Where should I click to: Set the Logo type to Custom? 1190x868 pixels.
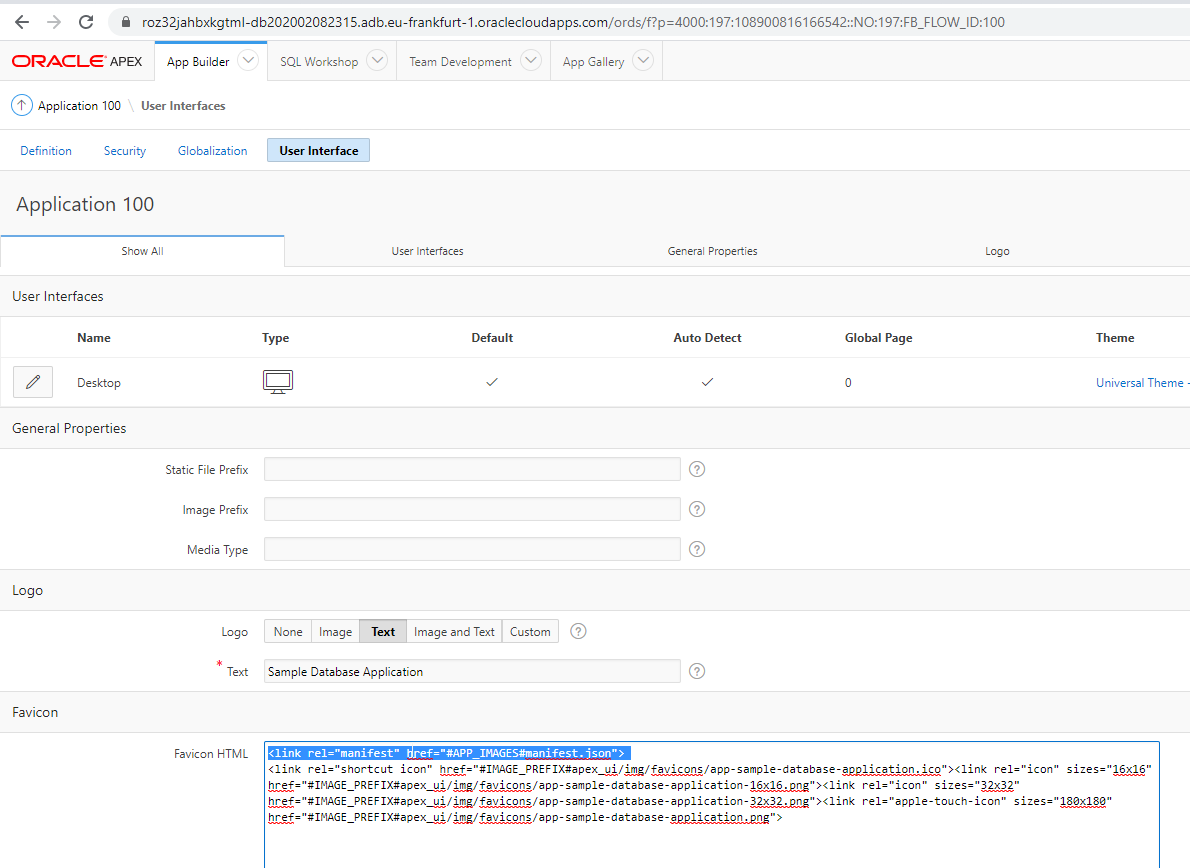pos(530,631)
